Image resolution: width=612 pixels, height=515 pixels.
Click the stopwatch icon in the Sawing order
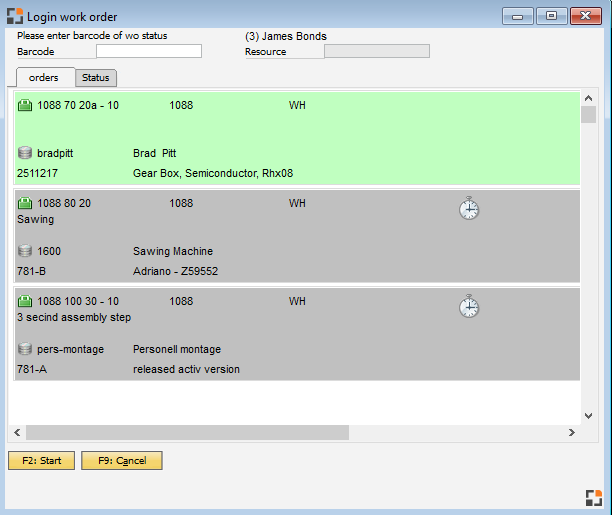coord(469,208)
